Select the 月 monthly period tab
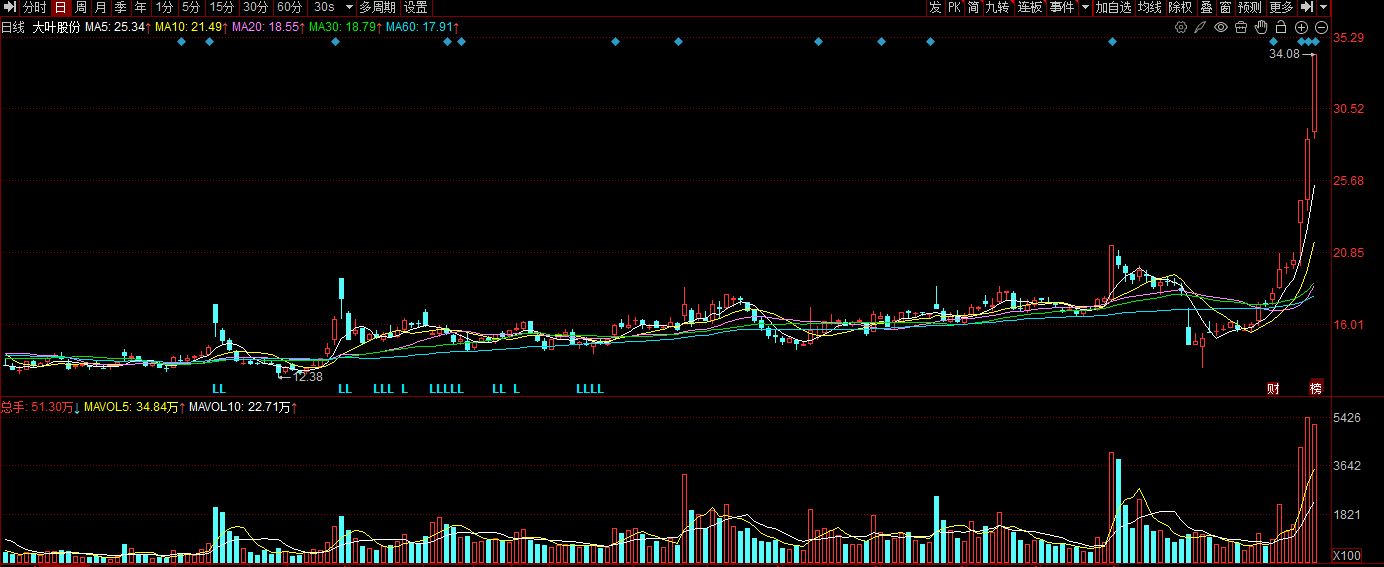 100,7
